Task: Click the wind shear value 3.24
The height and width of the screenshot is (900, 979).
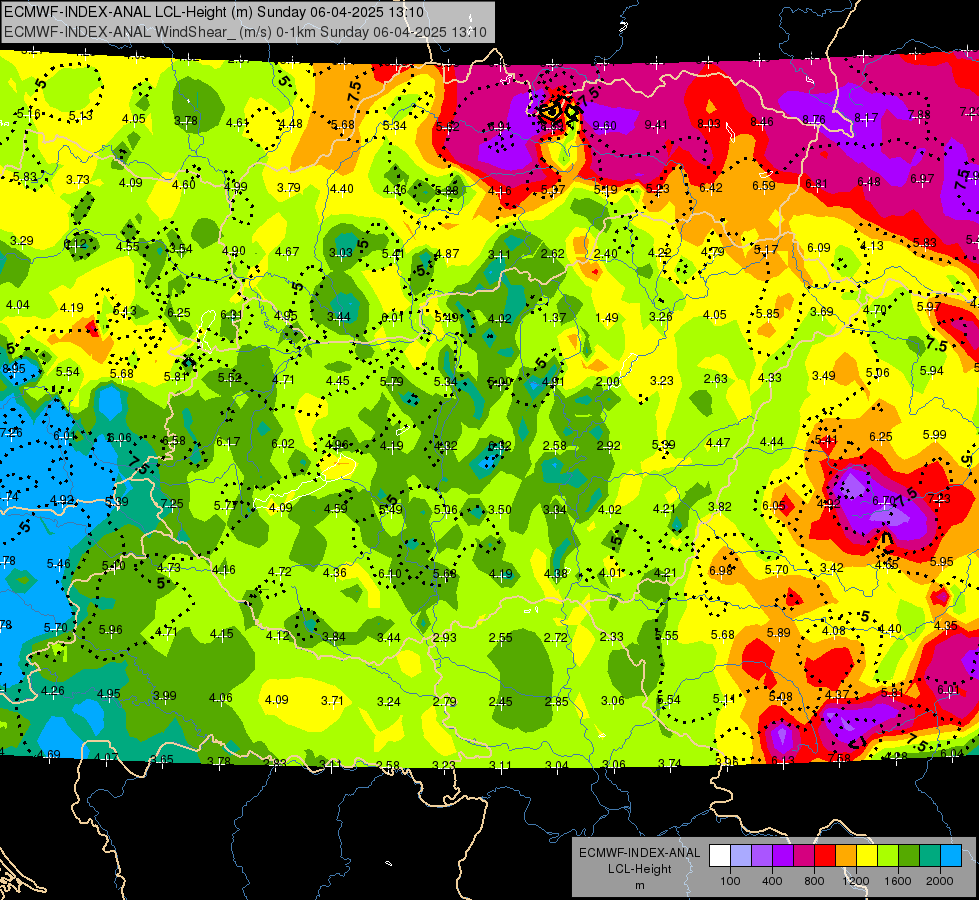Action: pyautogui.click(x=388, y=701)
